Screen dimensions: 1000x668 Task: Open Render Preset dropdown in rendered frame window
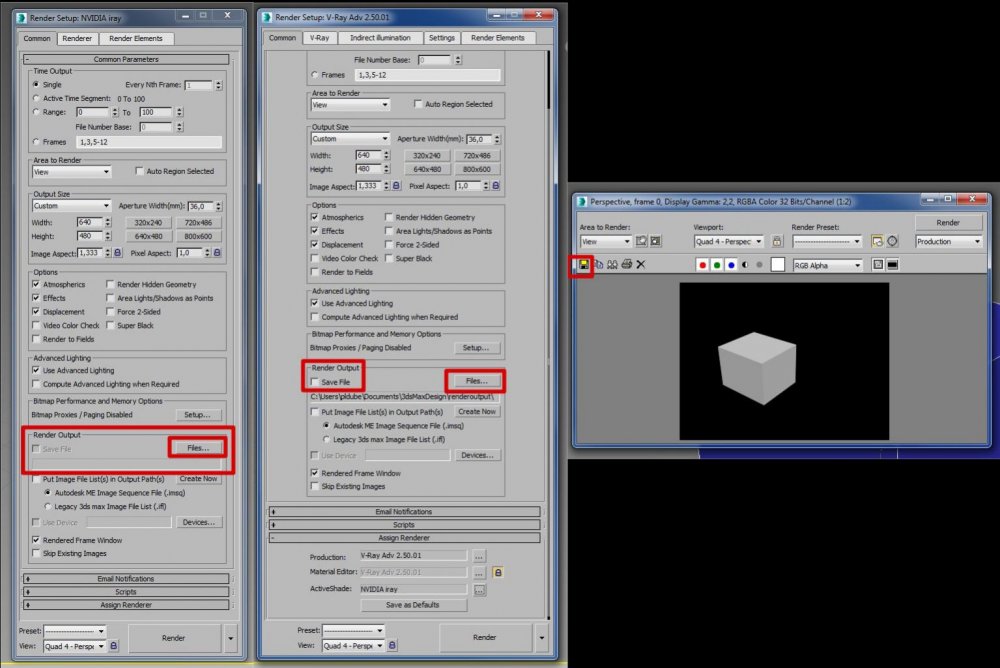pyautogui.click(x=827, y=241)
